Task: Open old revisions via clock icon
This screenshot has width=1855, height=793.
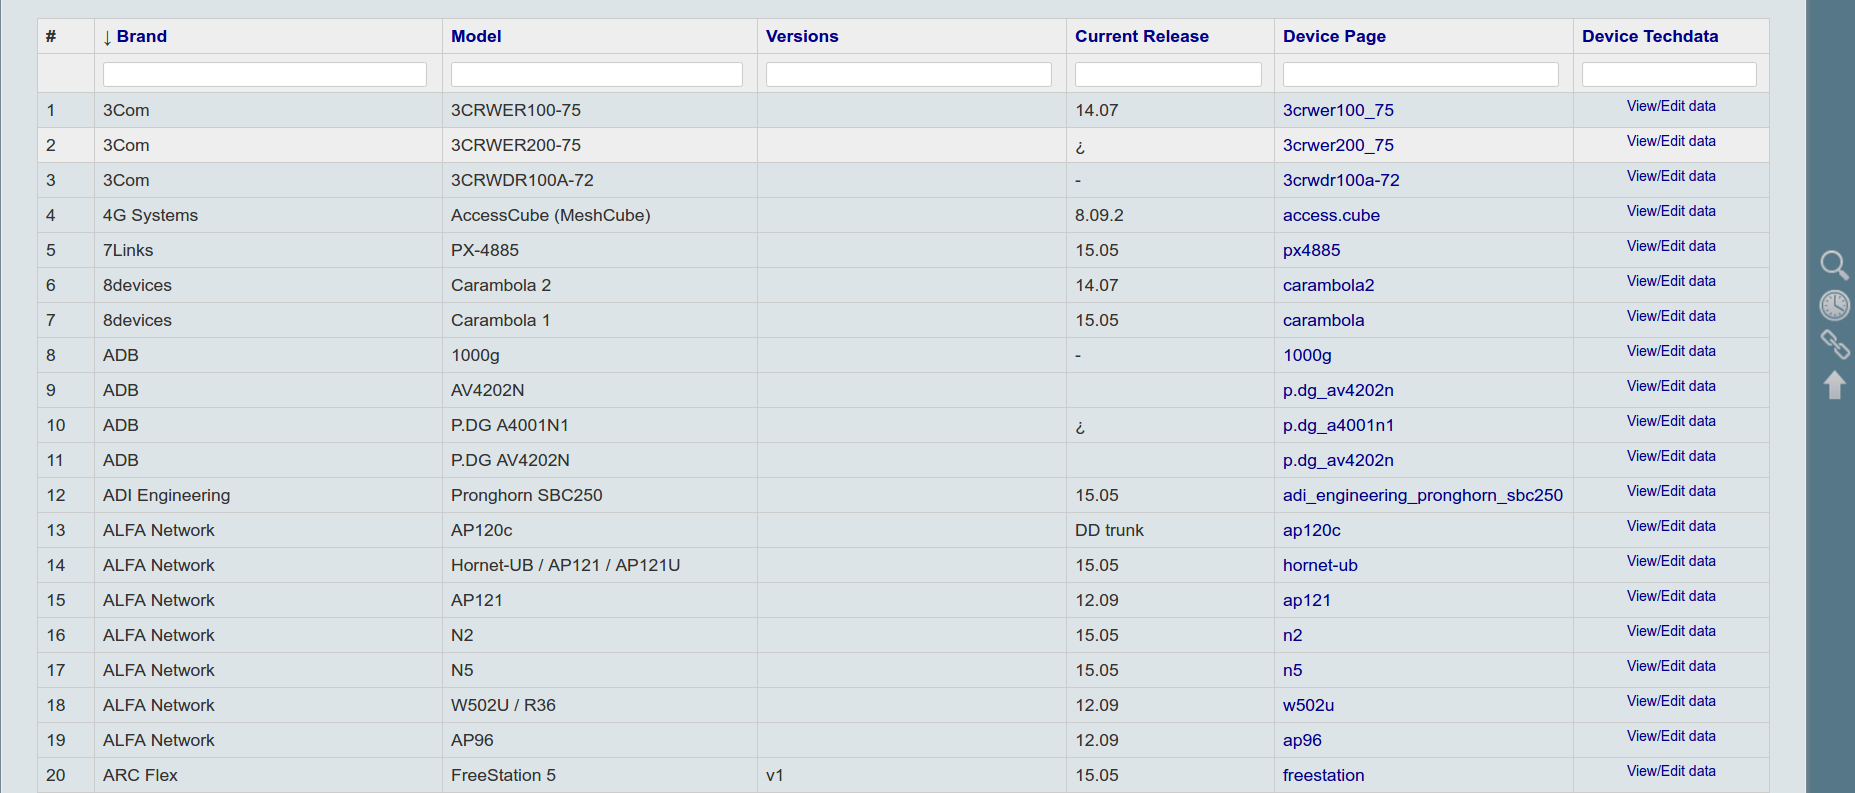Action: pyautogui.click(x=1834, y=305)
